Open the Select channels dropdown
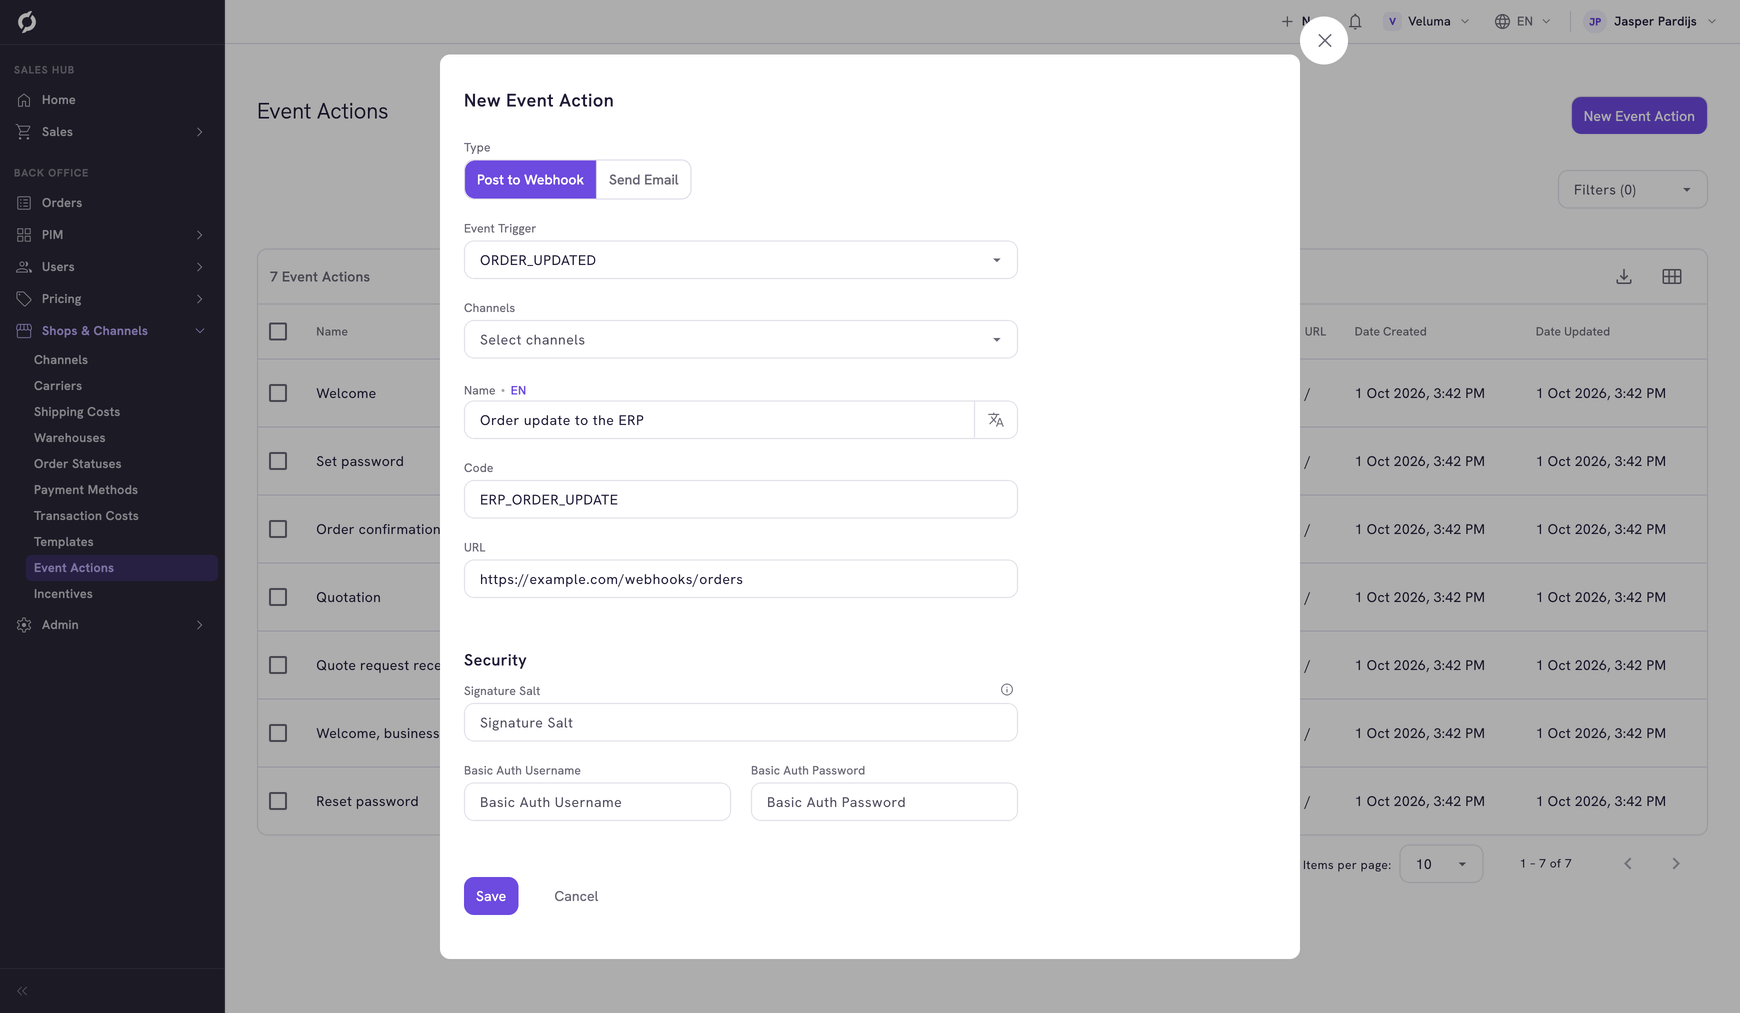 pyautogui.click(x=741, y=340)
